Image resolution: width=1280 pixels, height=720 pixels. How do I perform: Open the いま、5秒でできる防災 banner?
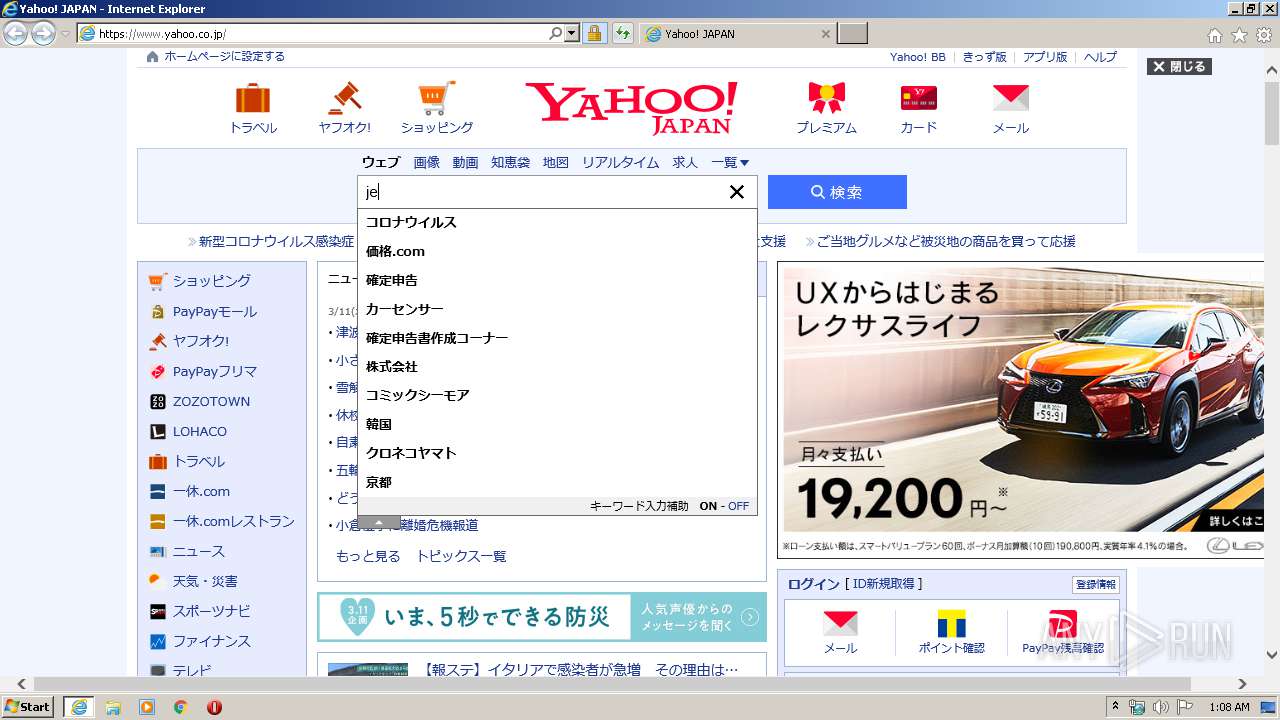pyautogui.click(x=542, y=617)
